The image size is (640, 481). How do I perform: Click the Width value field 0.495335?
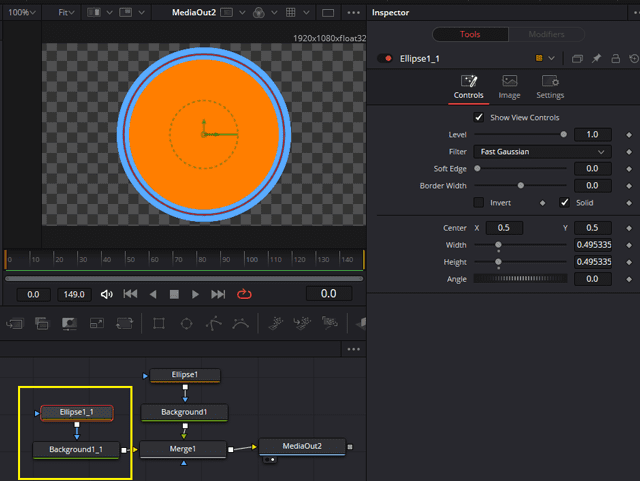(593, 245)
